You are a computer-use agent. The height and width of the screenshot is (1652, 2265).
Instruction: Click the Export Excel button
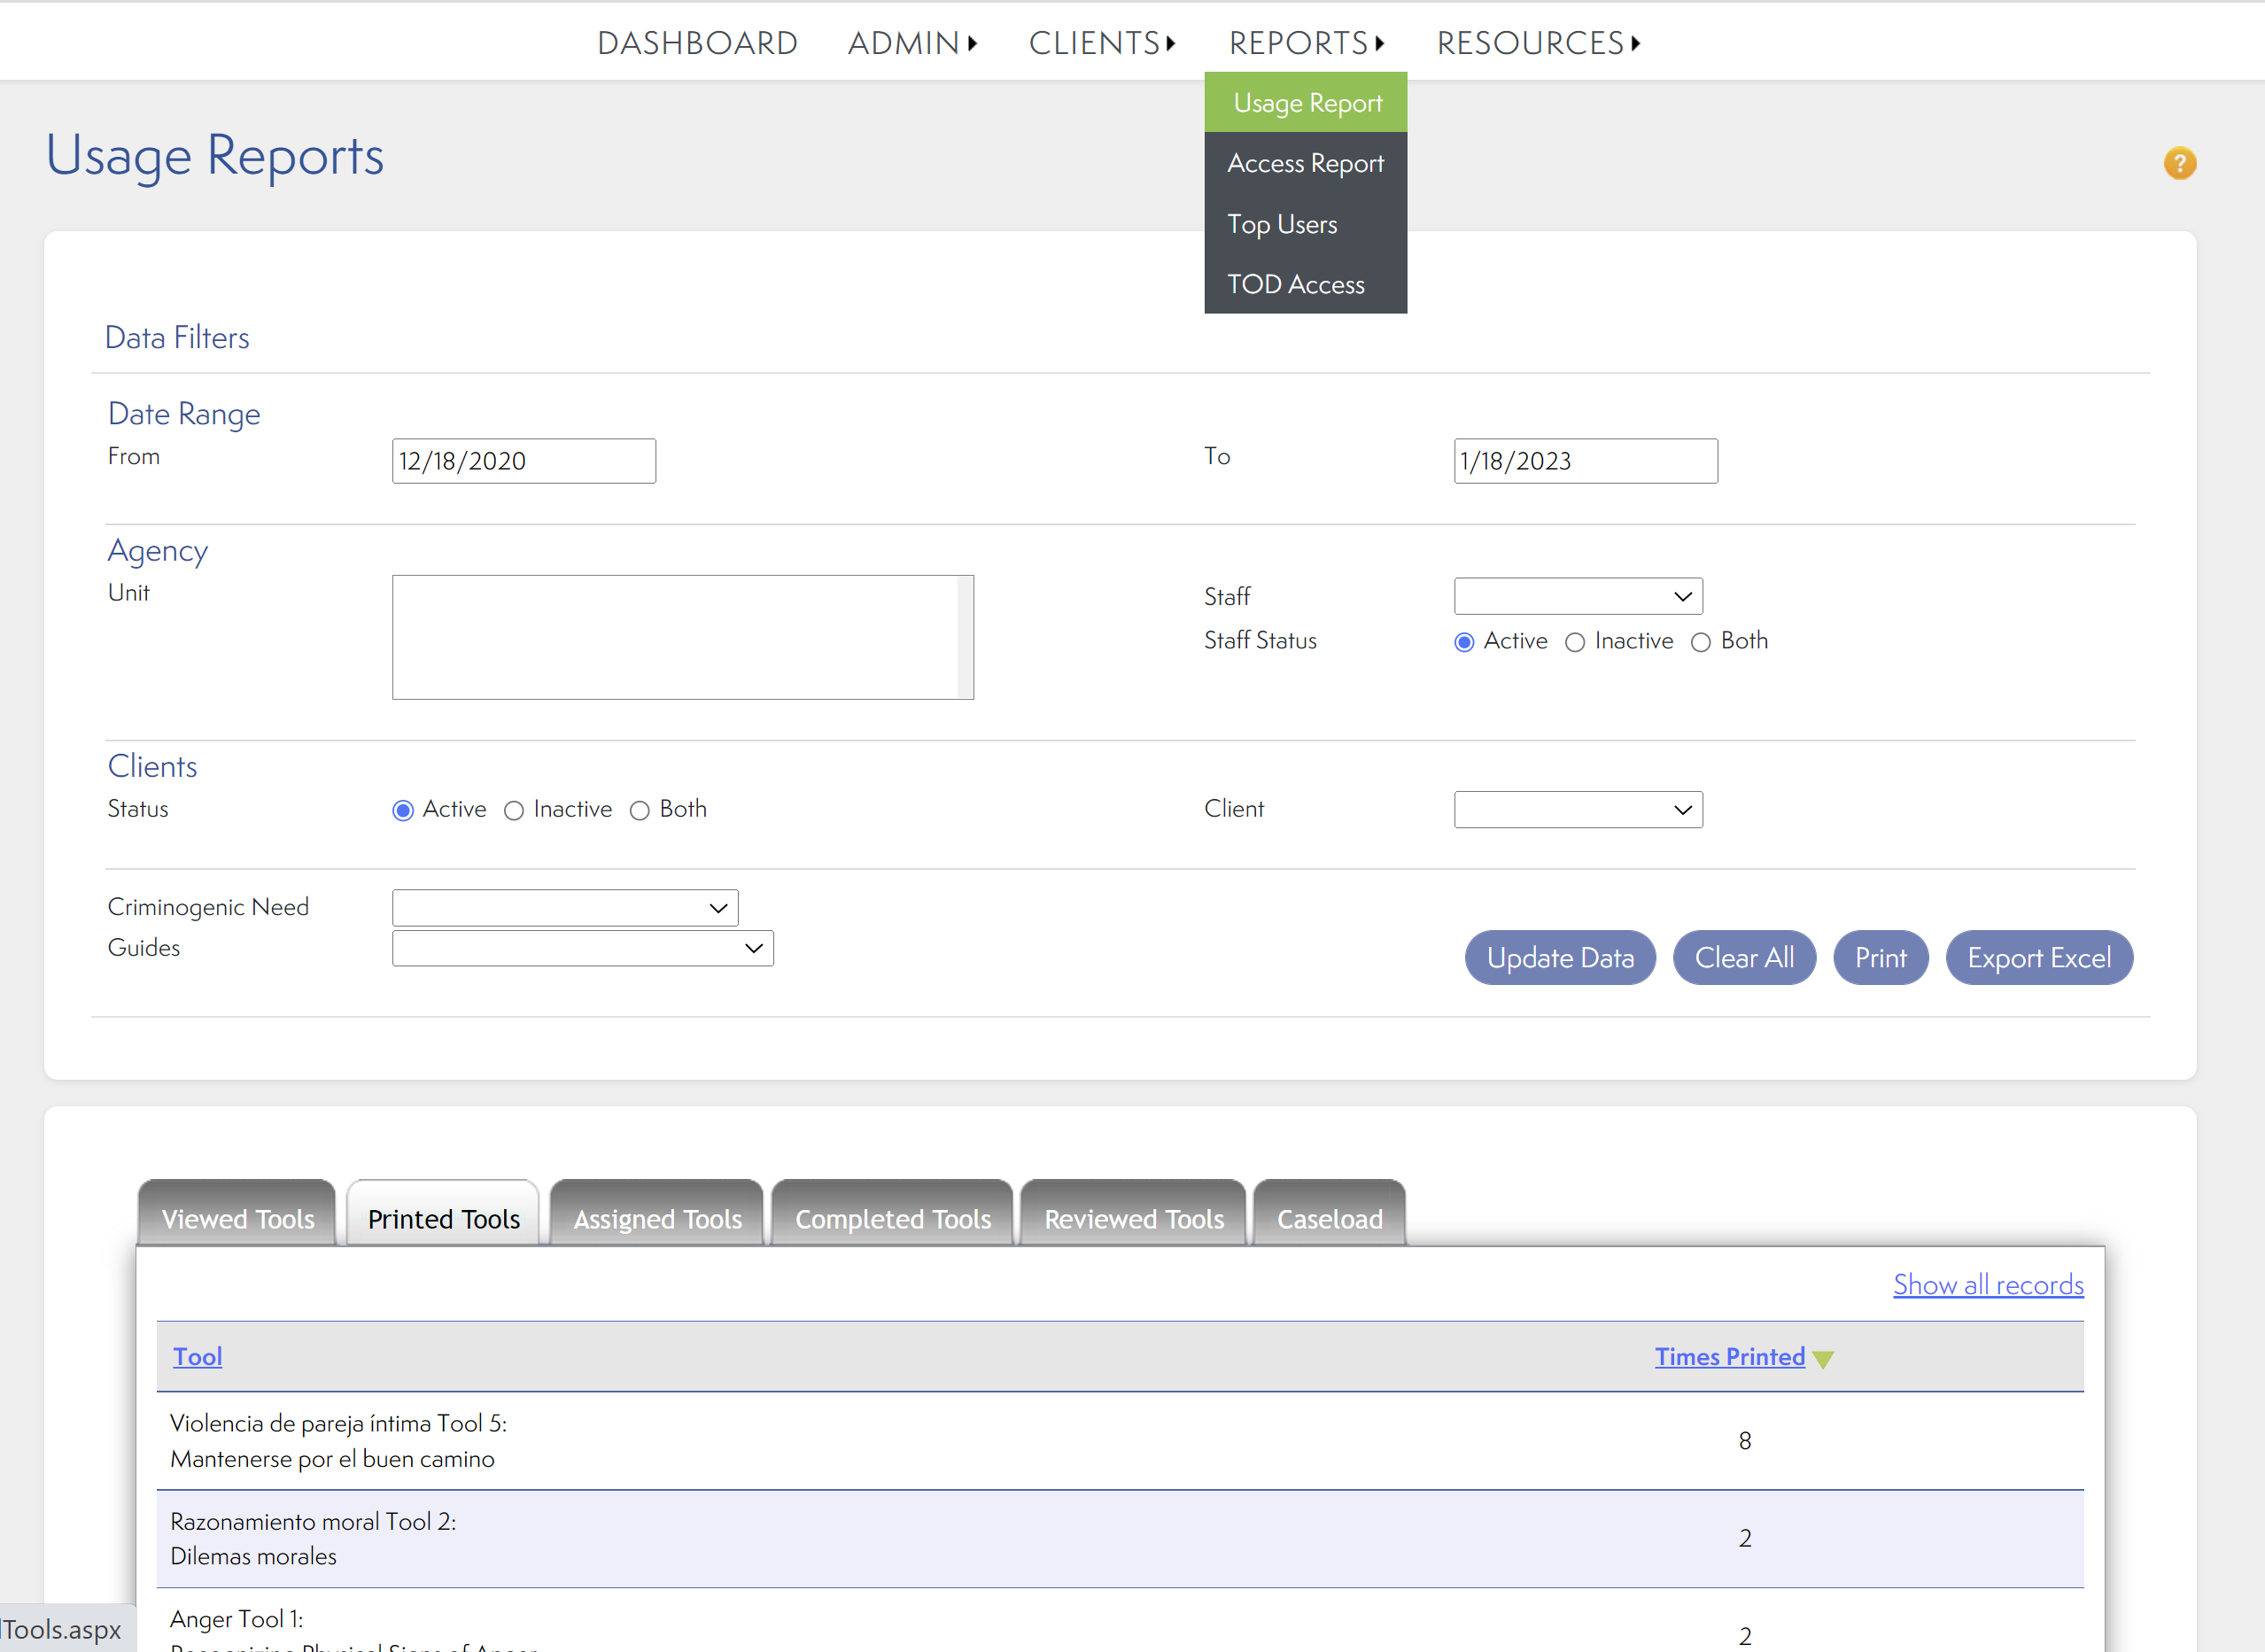coord(2038,957)
